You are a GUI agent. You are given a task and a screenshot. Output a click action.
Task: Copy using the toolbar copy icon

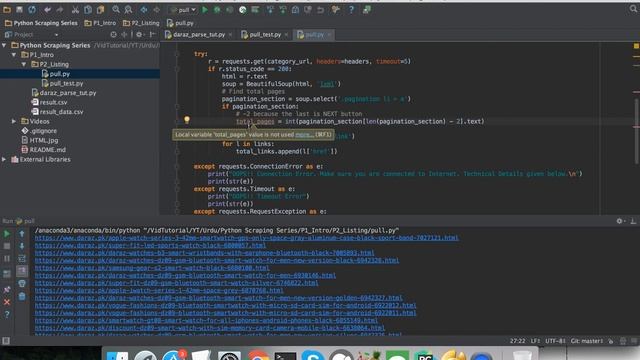click(x=88, y=9)
